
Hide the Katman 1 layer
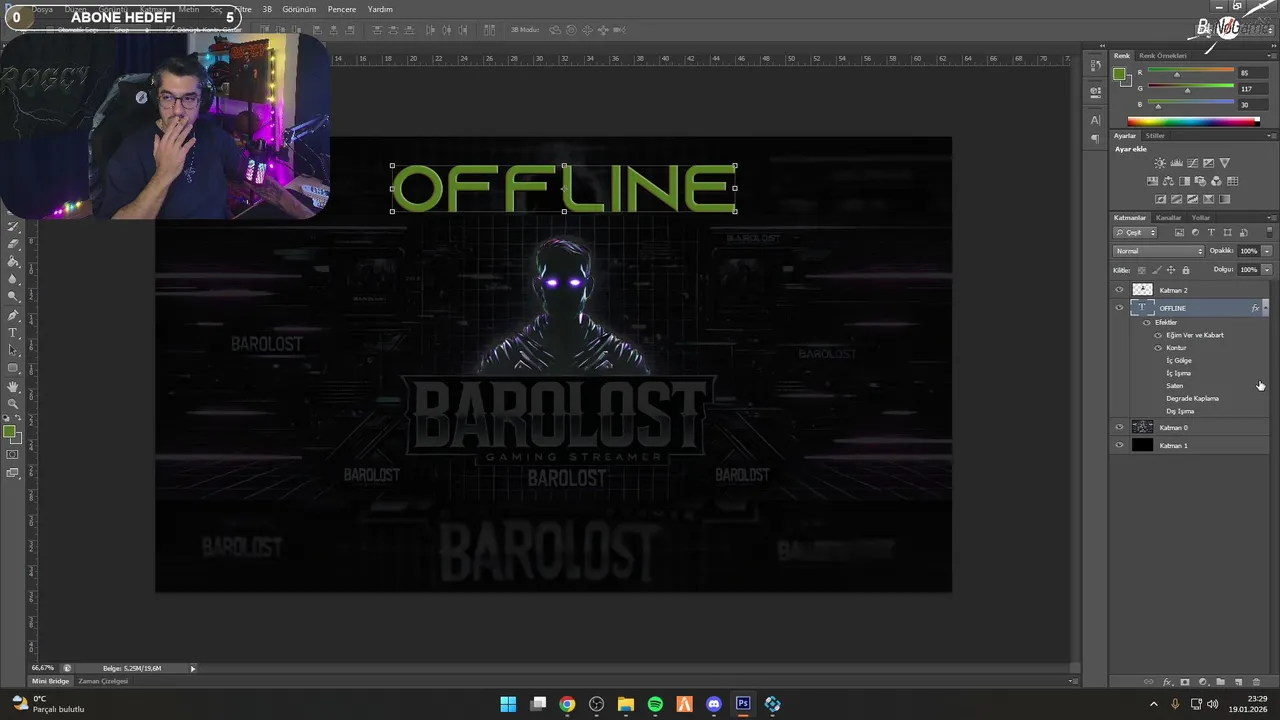1119,445
